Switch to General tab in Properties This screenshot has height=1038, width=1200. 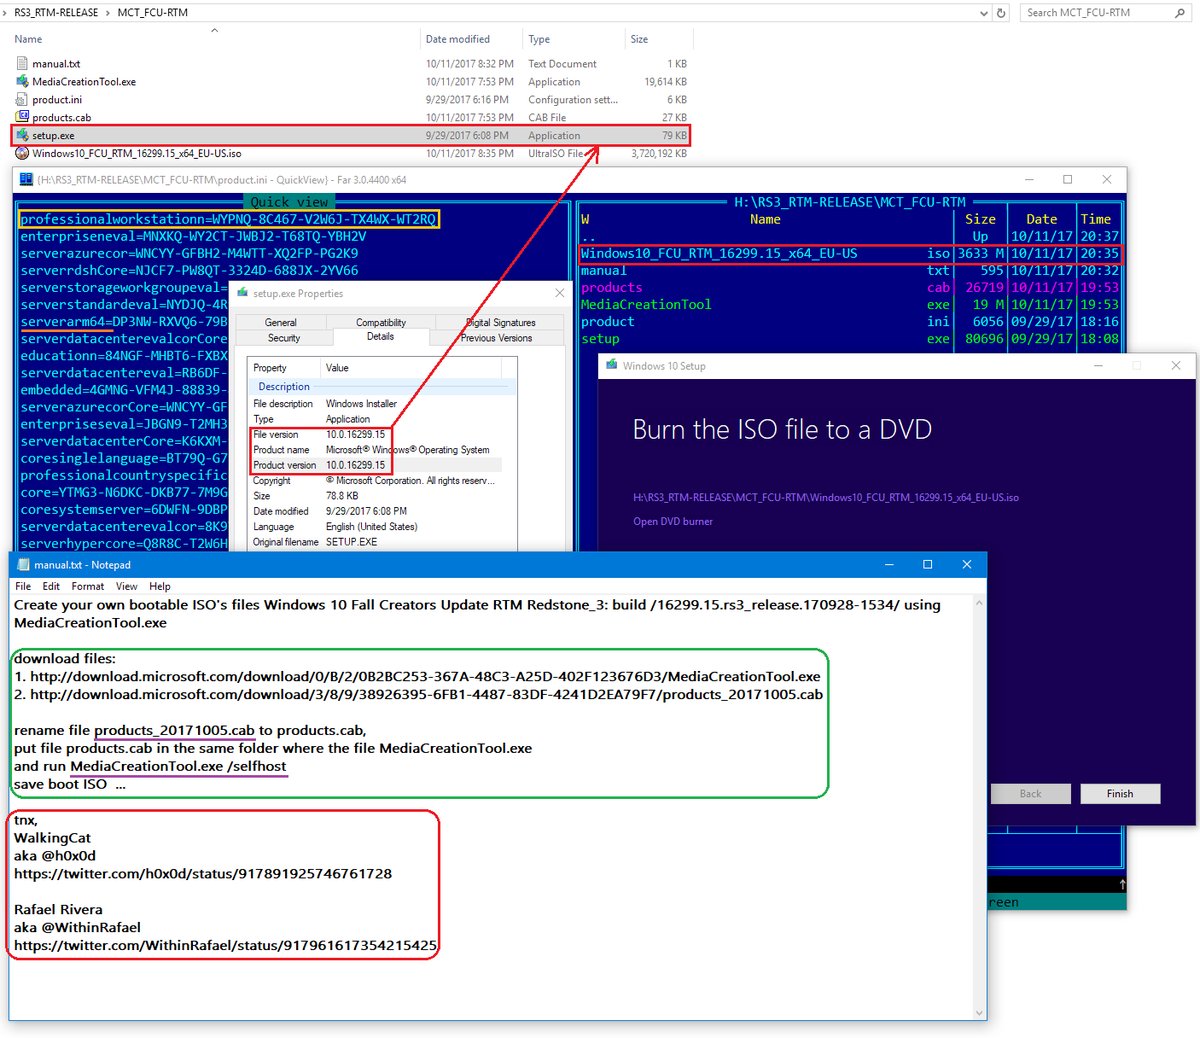(281, 323)
